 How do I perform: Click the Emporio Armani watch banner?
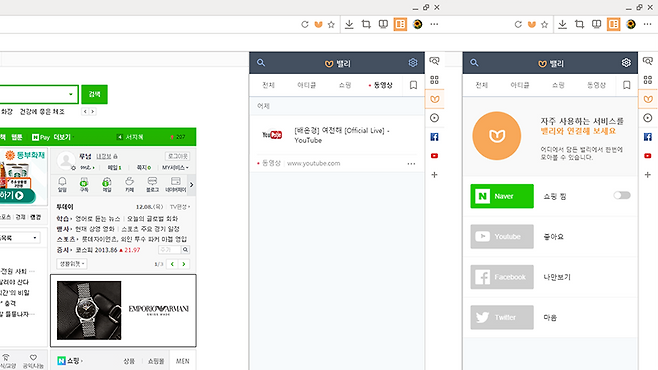[x=123, y=310]
